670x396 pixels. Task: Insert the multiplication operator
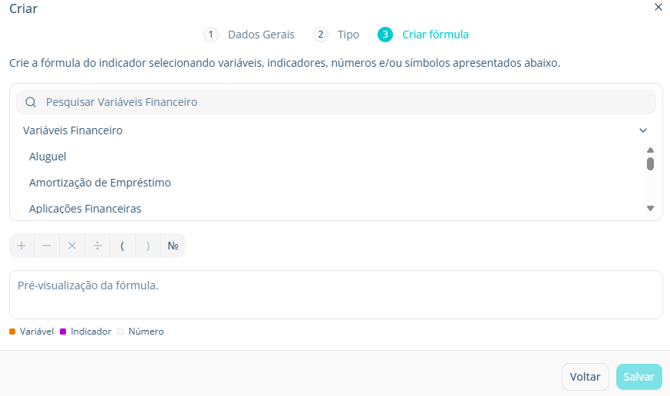[72, 246]
